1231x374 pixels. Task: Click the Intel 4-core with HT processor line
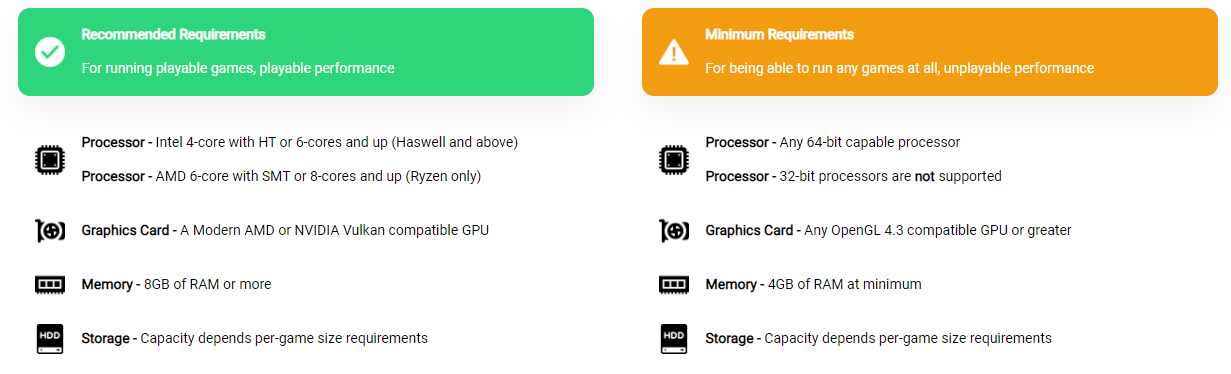tap(299, 142)
